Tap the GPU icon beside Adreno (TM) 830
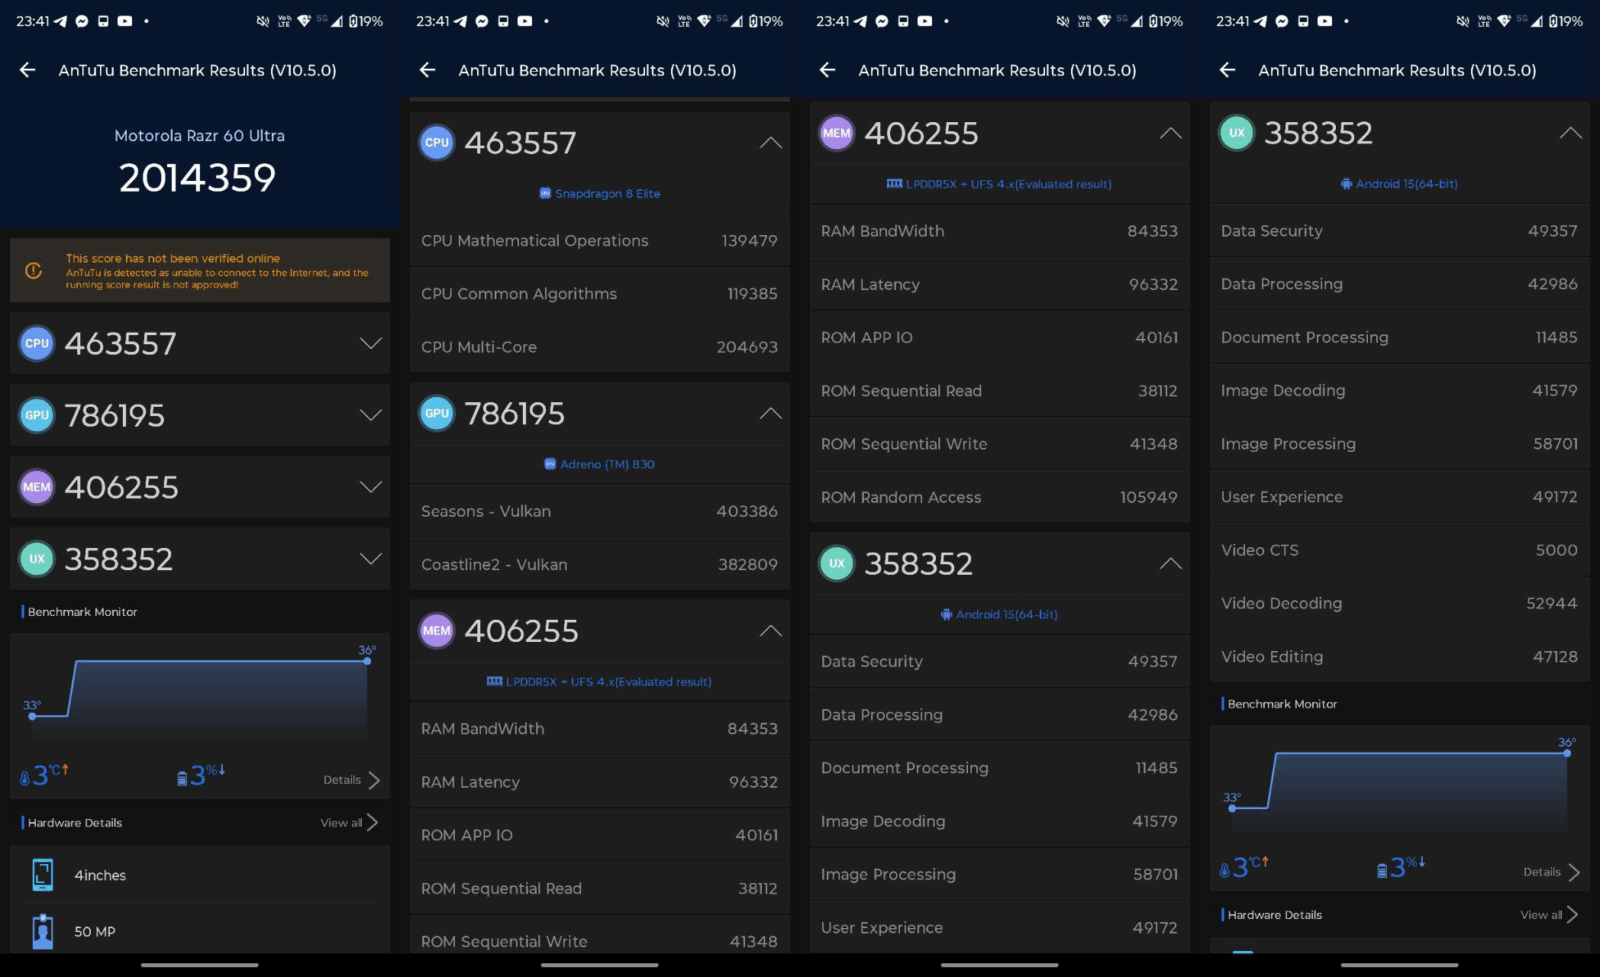 click(549, 464)
